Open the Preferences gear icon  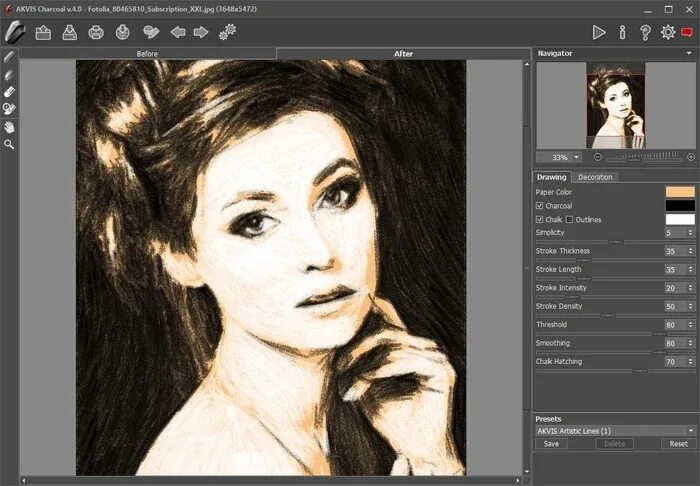(668, 32)
